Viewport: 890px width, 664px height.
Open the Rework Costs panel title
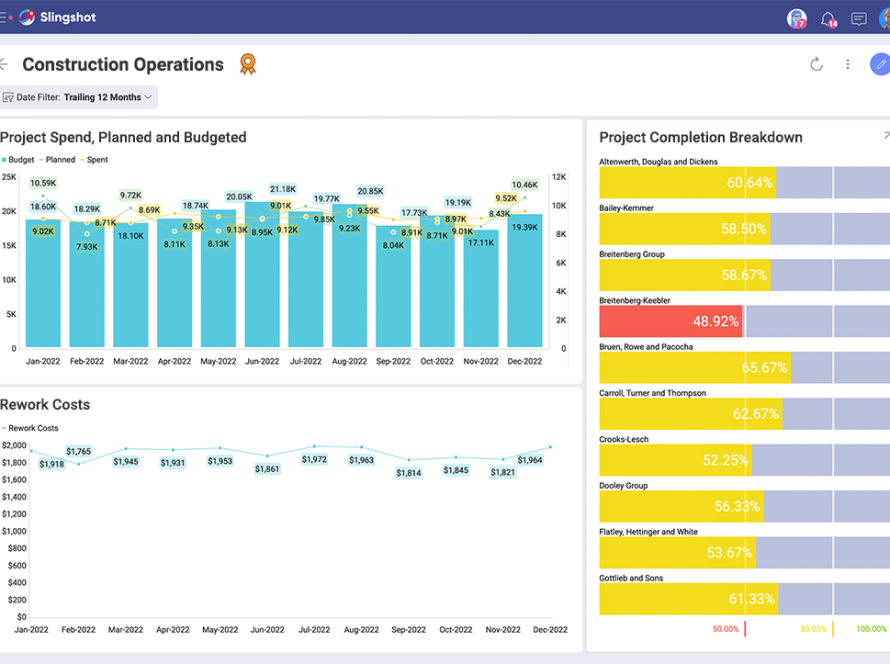pyautogui.click(x=45, y=405)
